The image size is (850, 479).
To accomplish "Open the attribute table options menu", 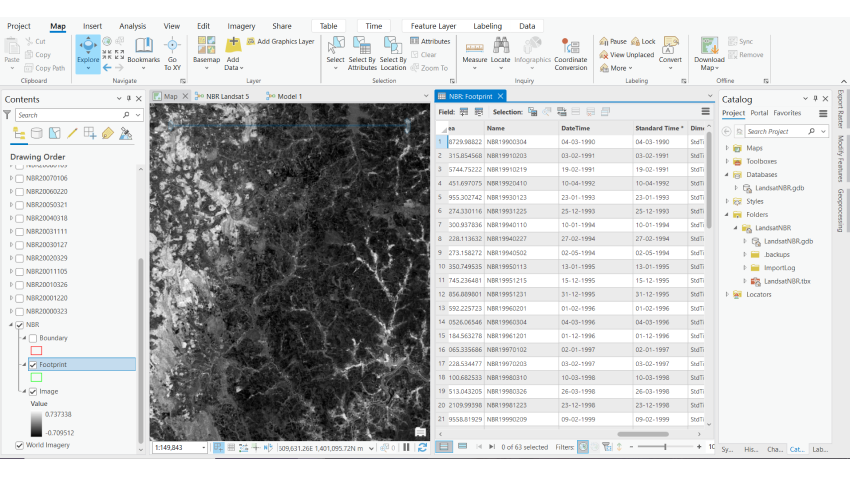I will (x=705, y=112).
